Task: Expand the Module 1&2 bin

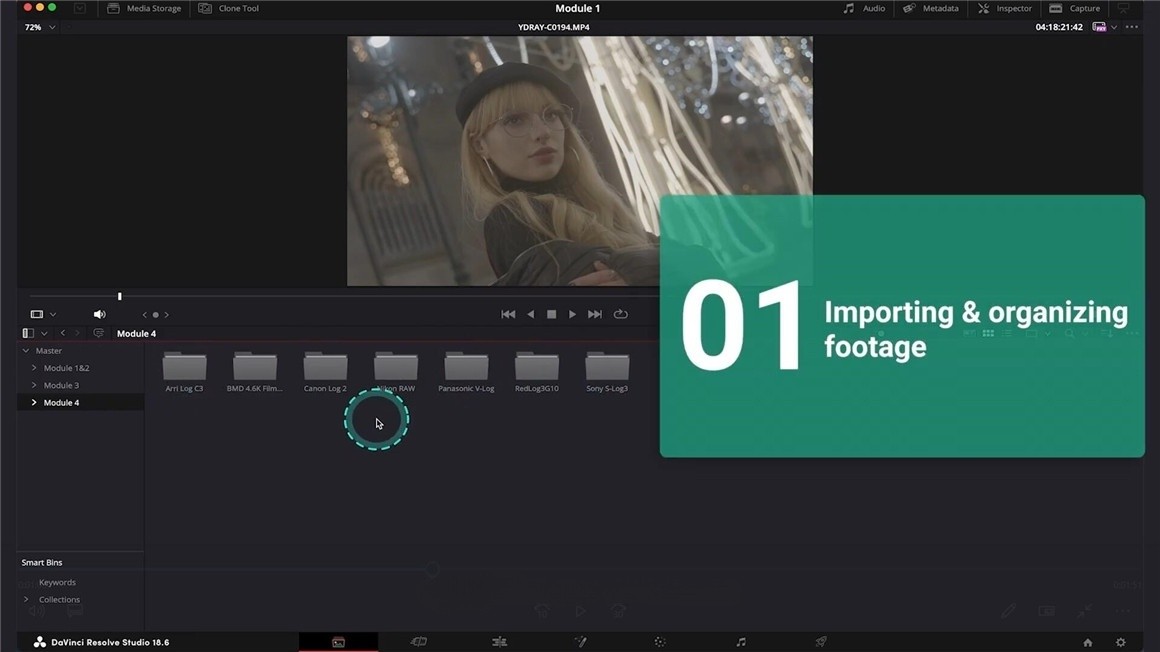Action: coord(34,368)
